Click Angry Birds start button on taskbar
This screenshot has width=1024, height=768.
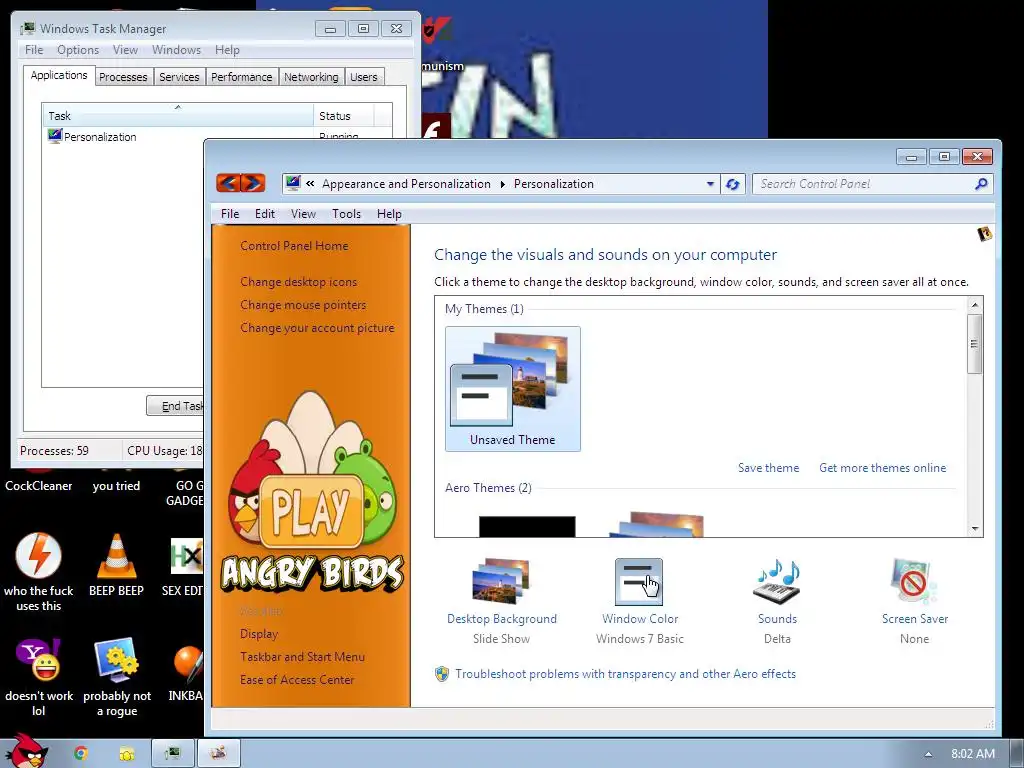point(26,751)
